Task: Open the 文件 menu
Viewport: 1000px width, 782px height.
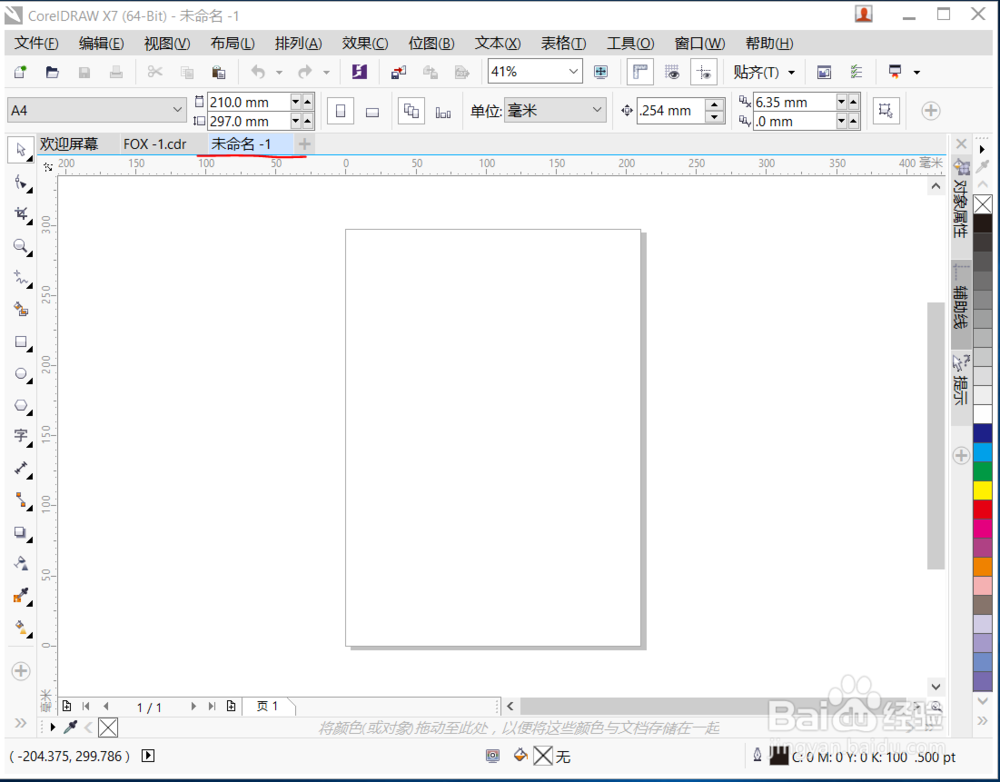Action: [36, 43]
